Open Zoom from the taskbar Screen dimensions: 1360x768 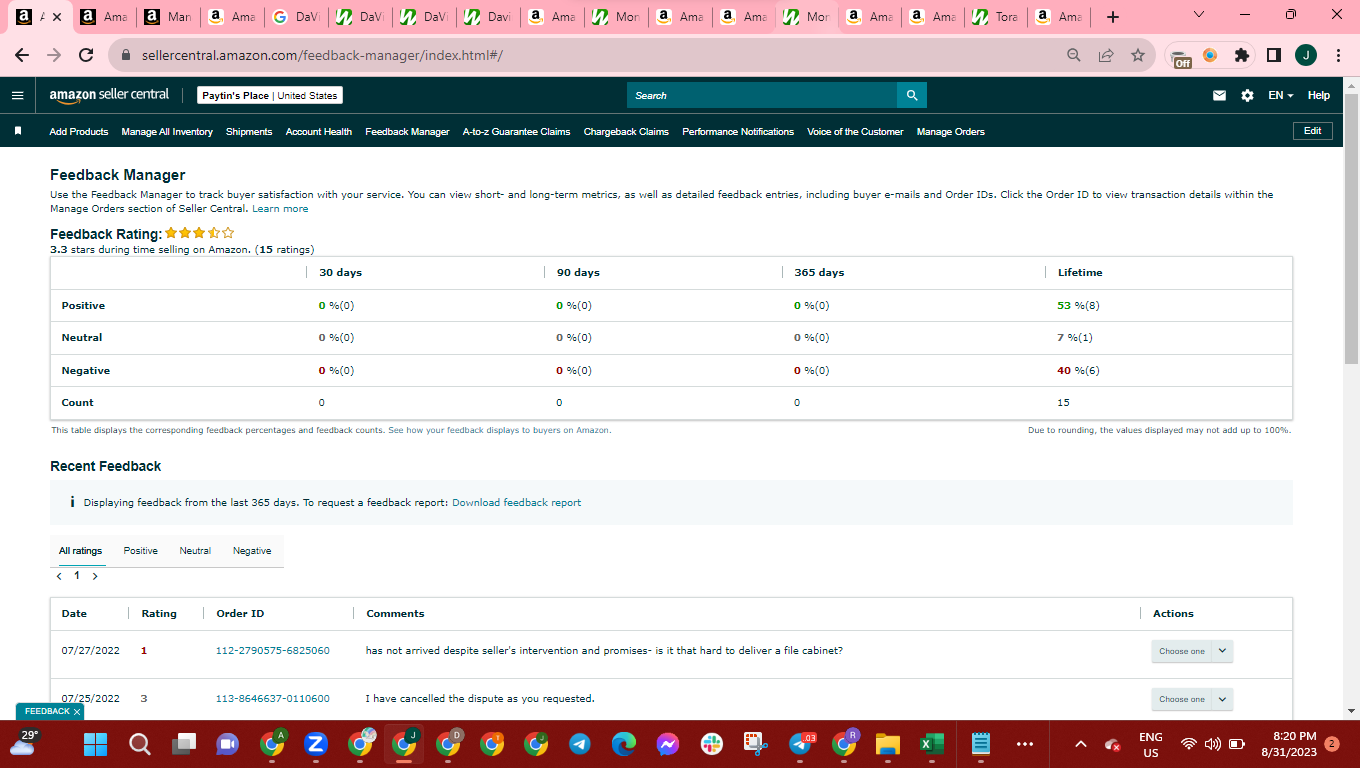point(315,744)
